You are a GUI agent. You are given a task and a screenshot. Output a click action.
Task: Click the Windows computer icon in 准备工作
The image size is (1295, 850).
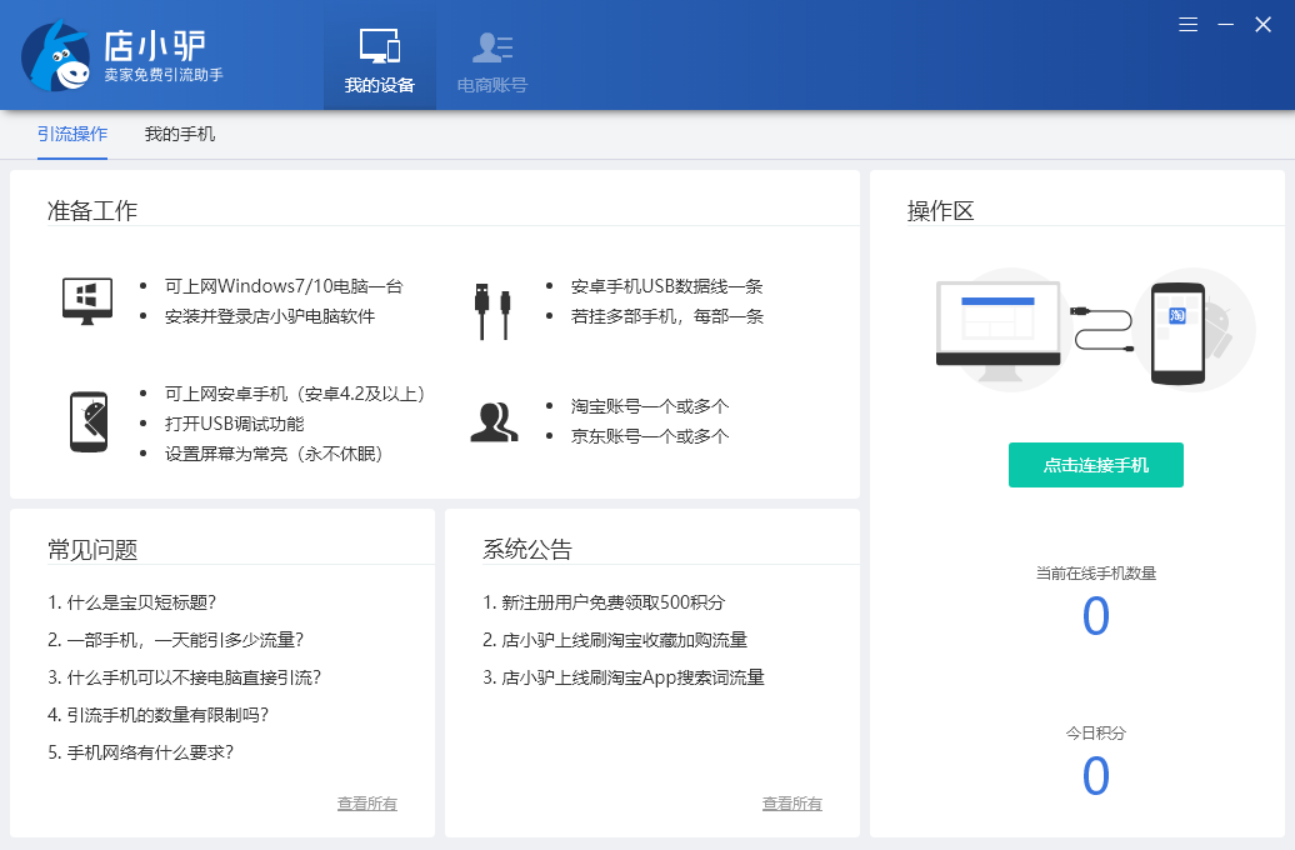click(x=87, y=300)
